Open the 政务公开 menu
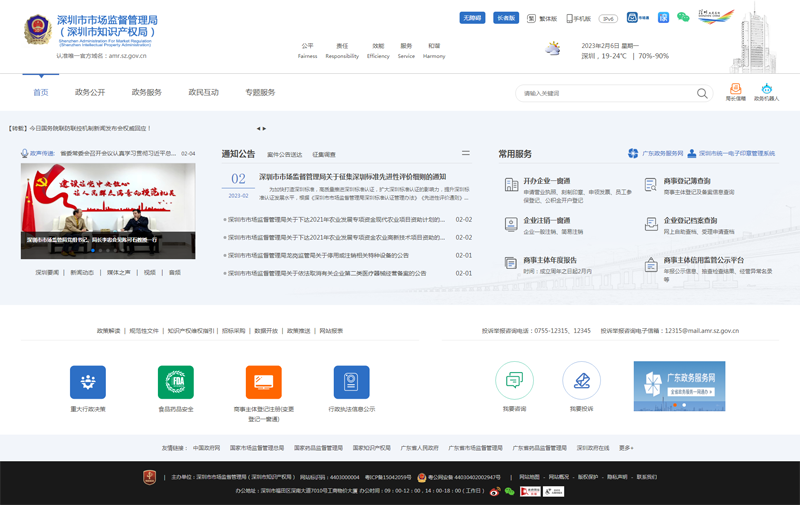 coord(90,92)
